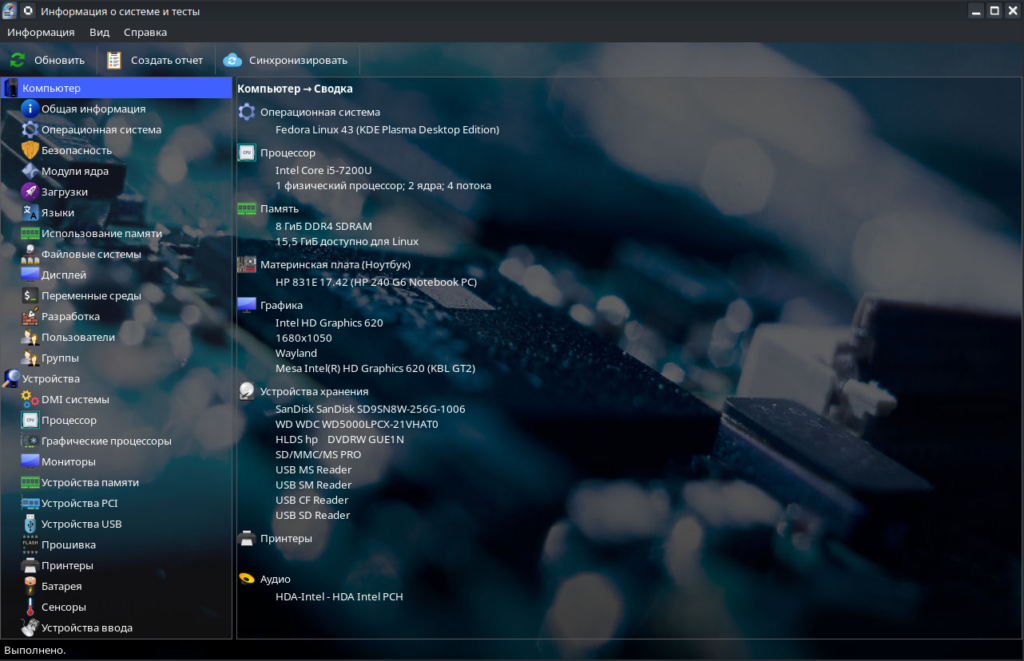Open the Справка menu
This screenshot has width=1024, height=661.
coord(145,32)
